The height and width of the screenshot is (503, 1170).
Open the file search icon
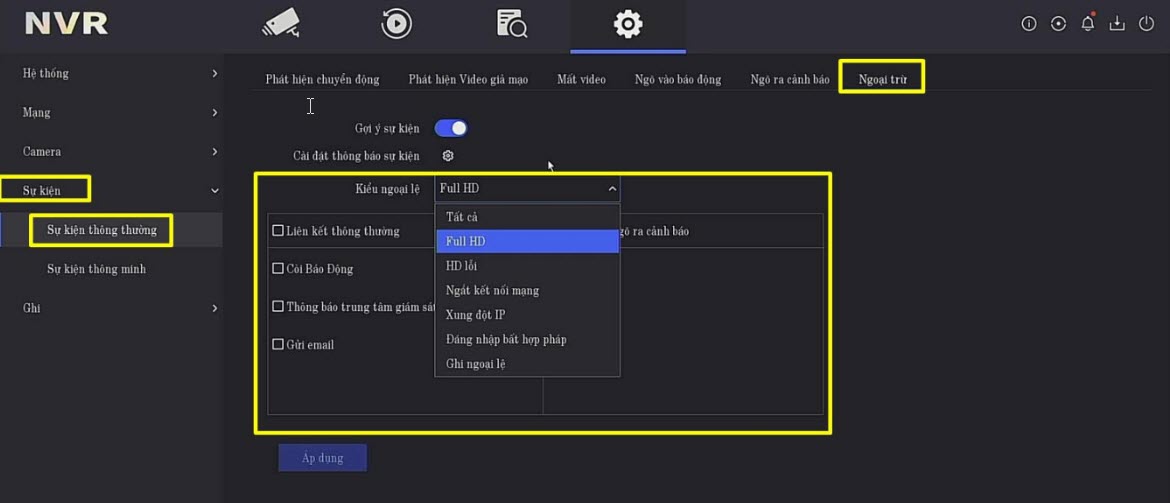point(512,23)
